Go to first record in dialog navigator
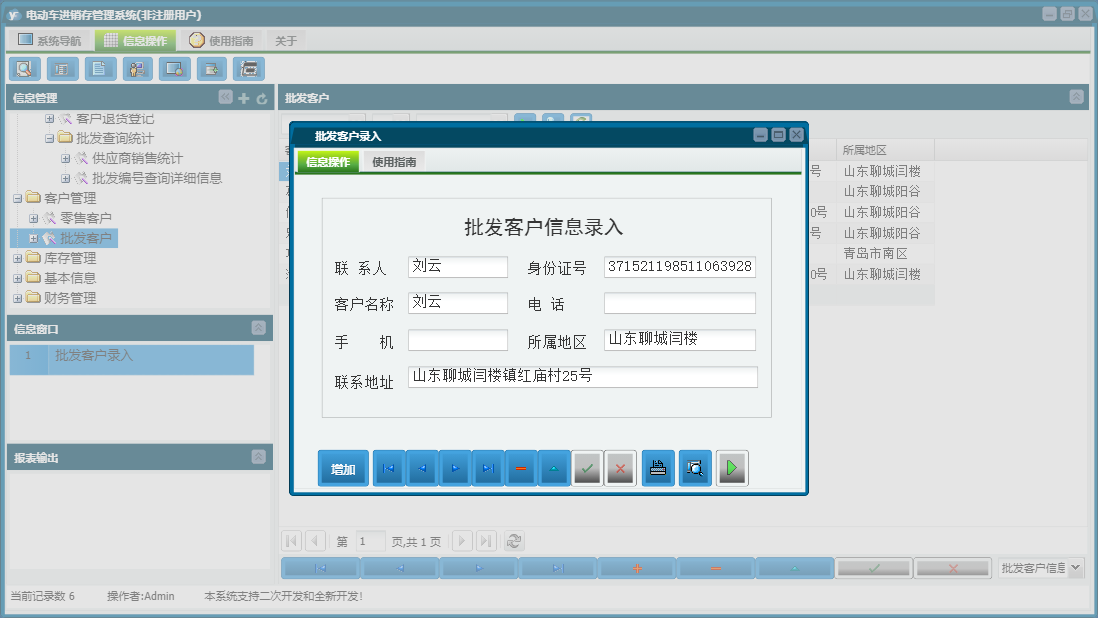The height and width of the screenshot is (618, 1098). [x=389, y=468]
